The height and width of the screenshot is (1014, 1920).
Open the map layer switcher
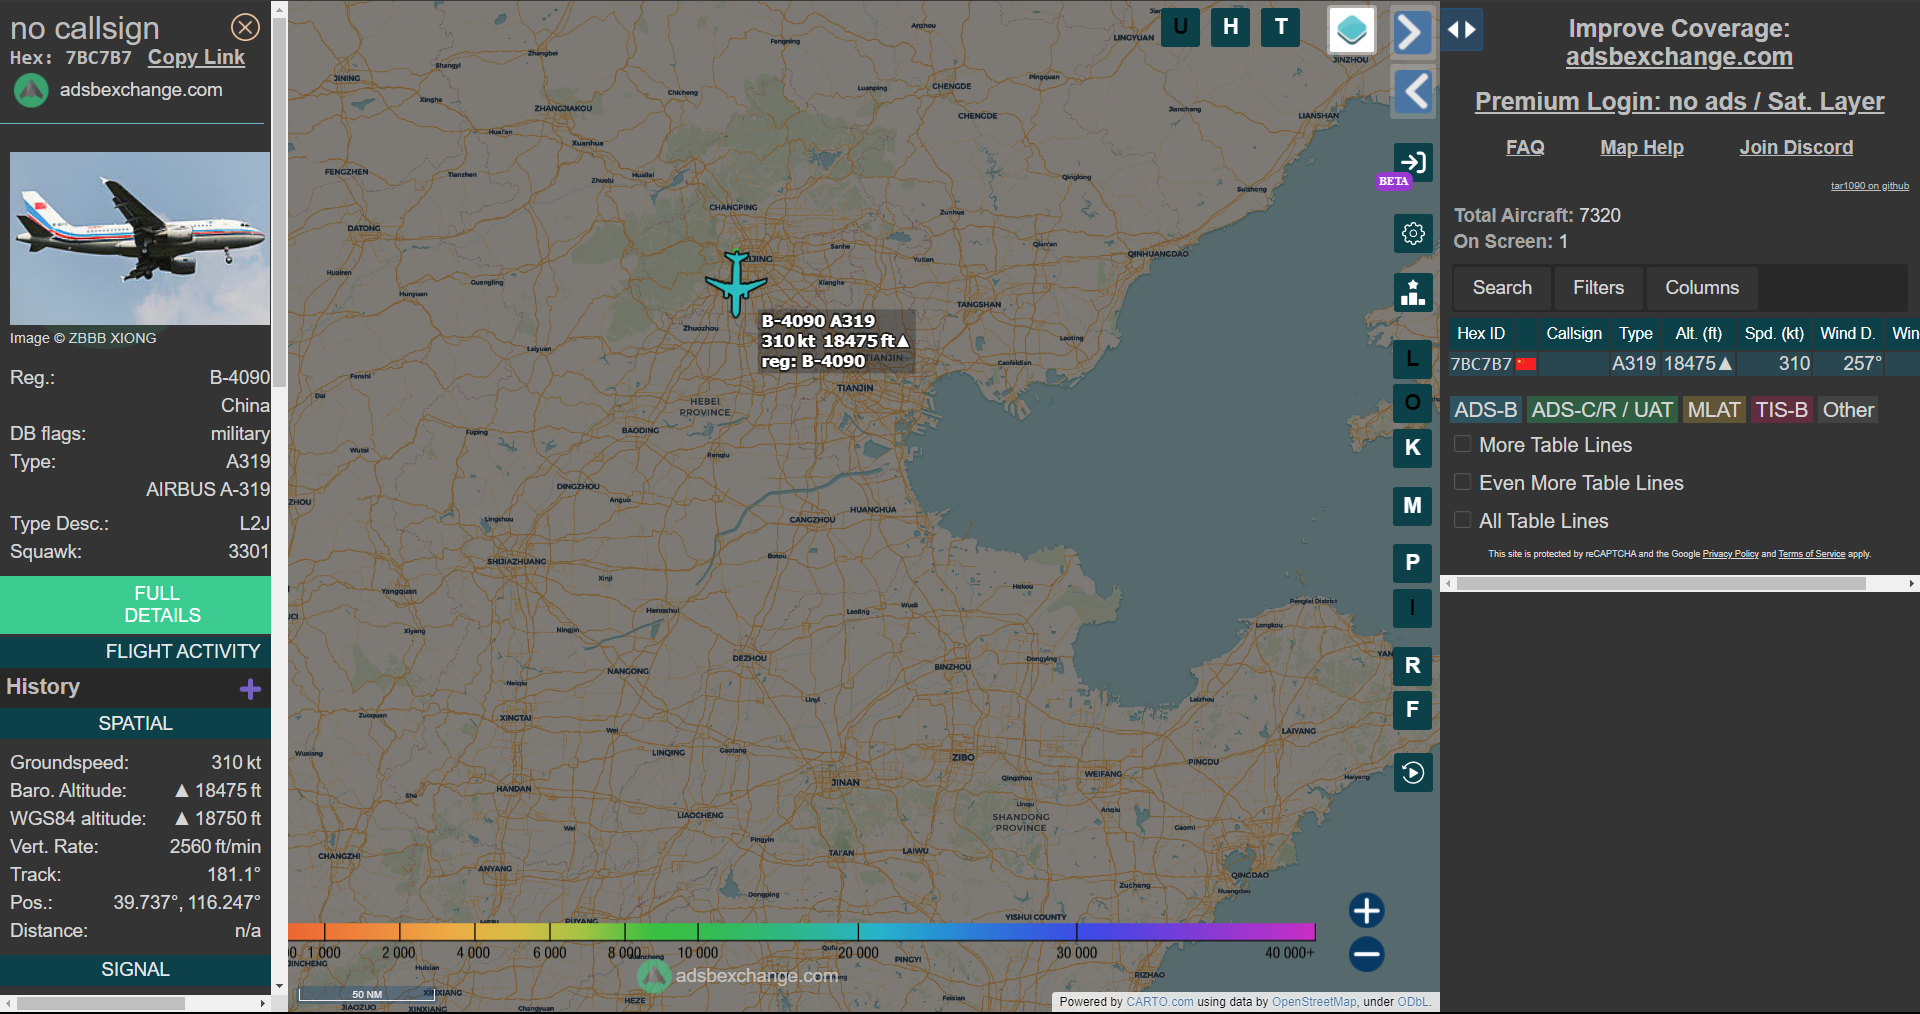tap(1352, 30)
